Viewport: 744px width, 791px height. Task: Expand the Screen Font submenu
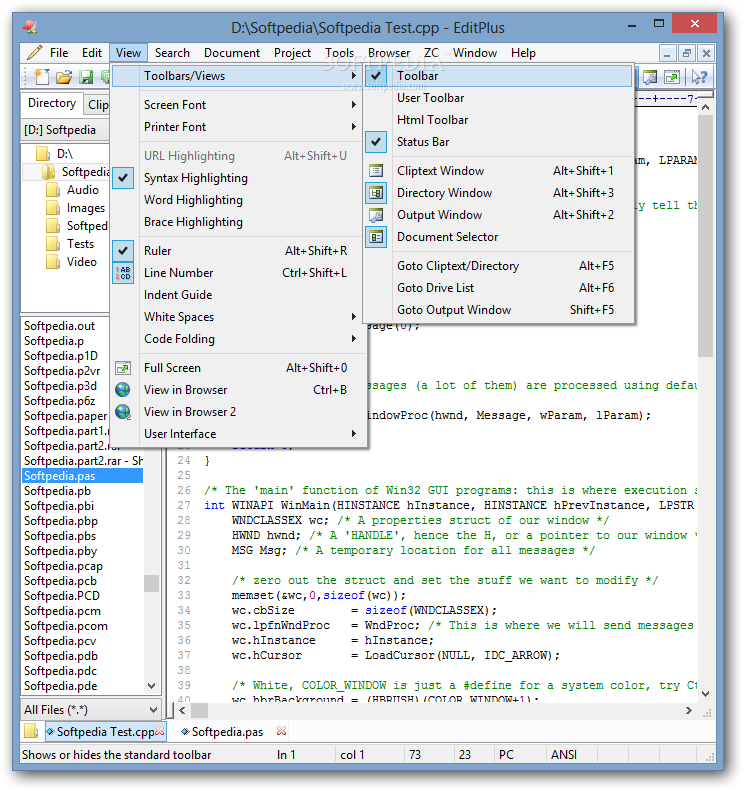[238, 105]
